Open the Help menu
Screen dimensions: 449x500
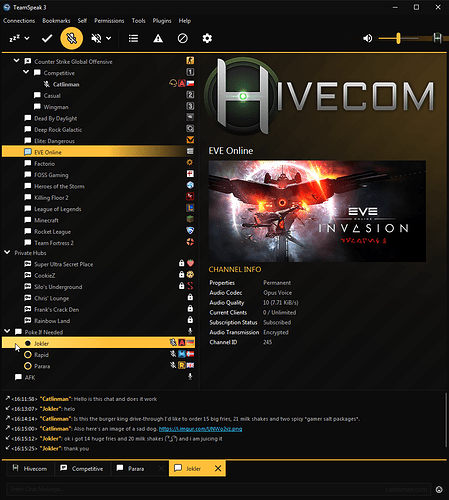pos(185,21)
